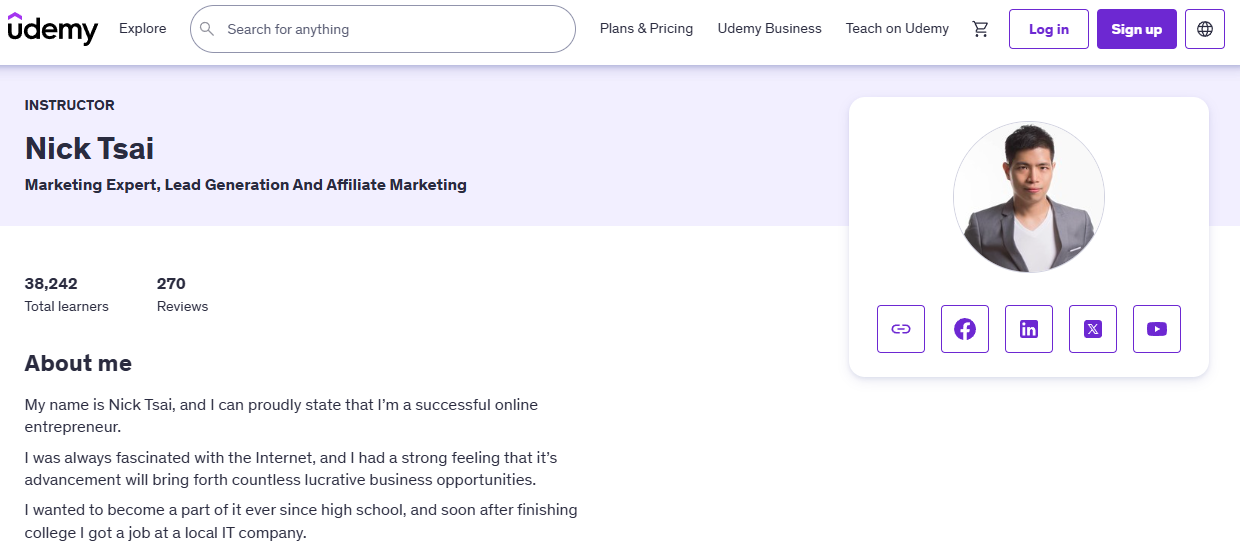Open the shopping cart icon
Screen dimensions: 1240x547
tap(981, 29)
